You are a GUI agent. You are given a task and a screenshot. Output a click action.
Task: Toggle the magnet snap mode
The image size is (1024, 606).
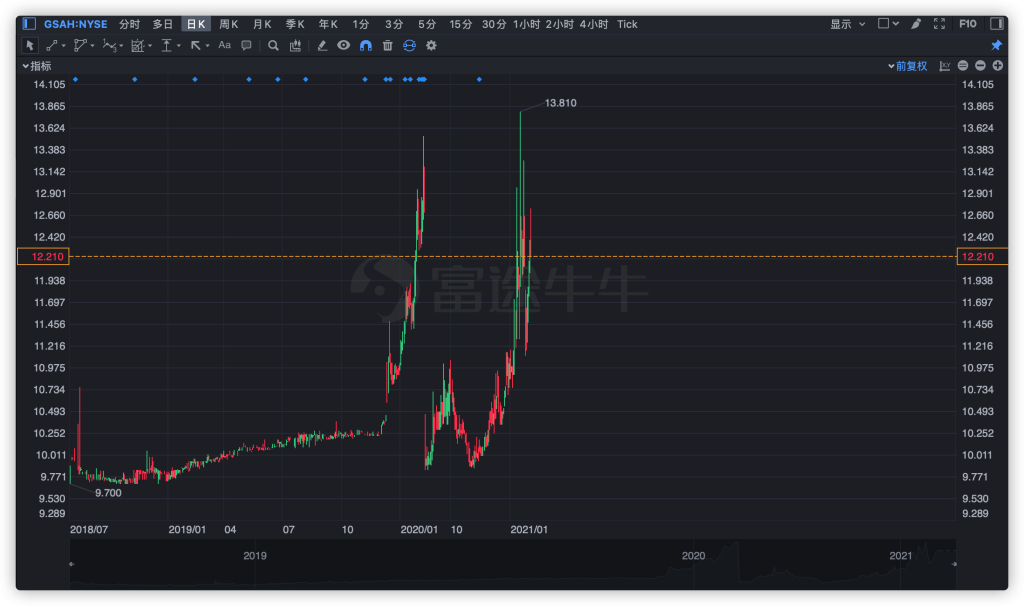coord(365,45)
